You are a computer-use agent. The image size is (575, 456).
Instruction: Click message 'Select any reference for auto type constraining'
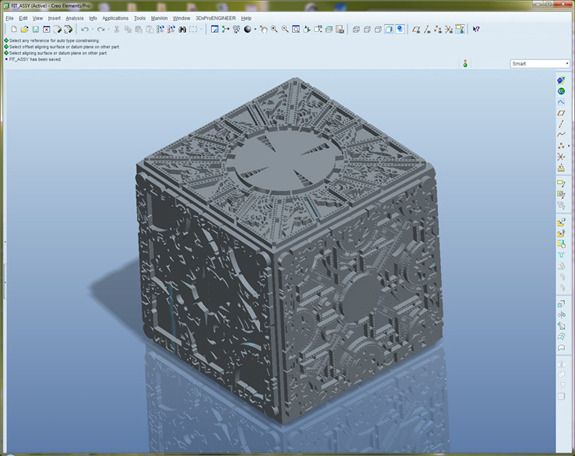tap(54, 41)
